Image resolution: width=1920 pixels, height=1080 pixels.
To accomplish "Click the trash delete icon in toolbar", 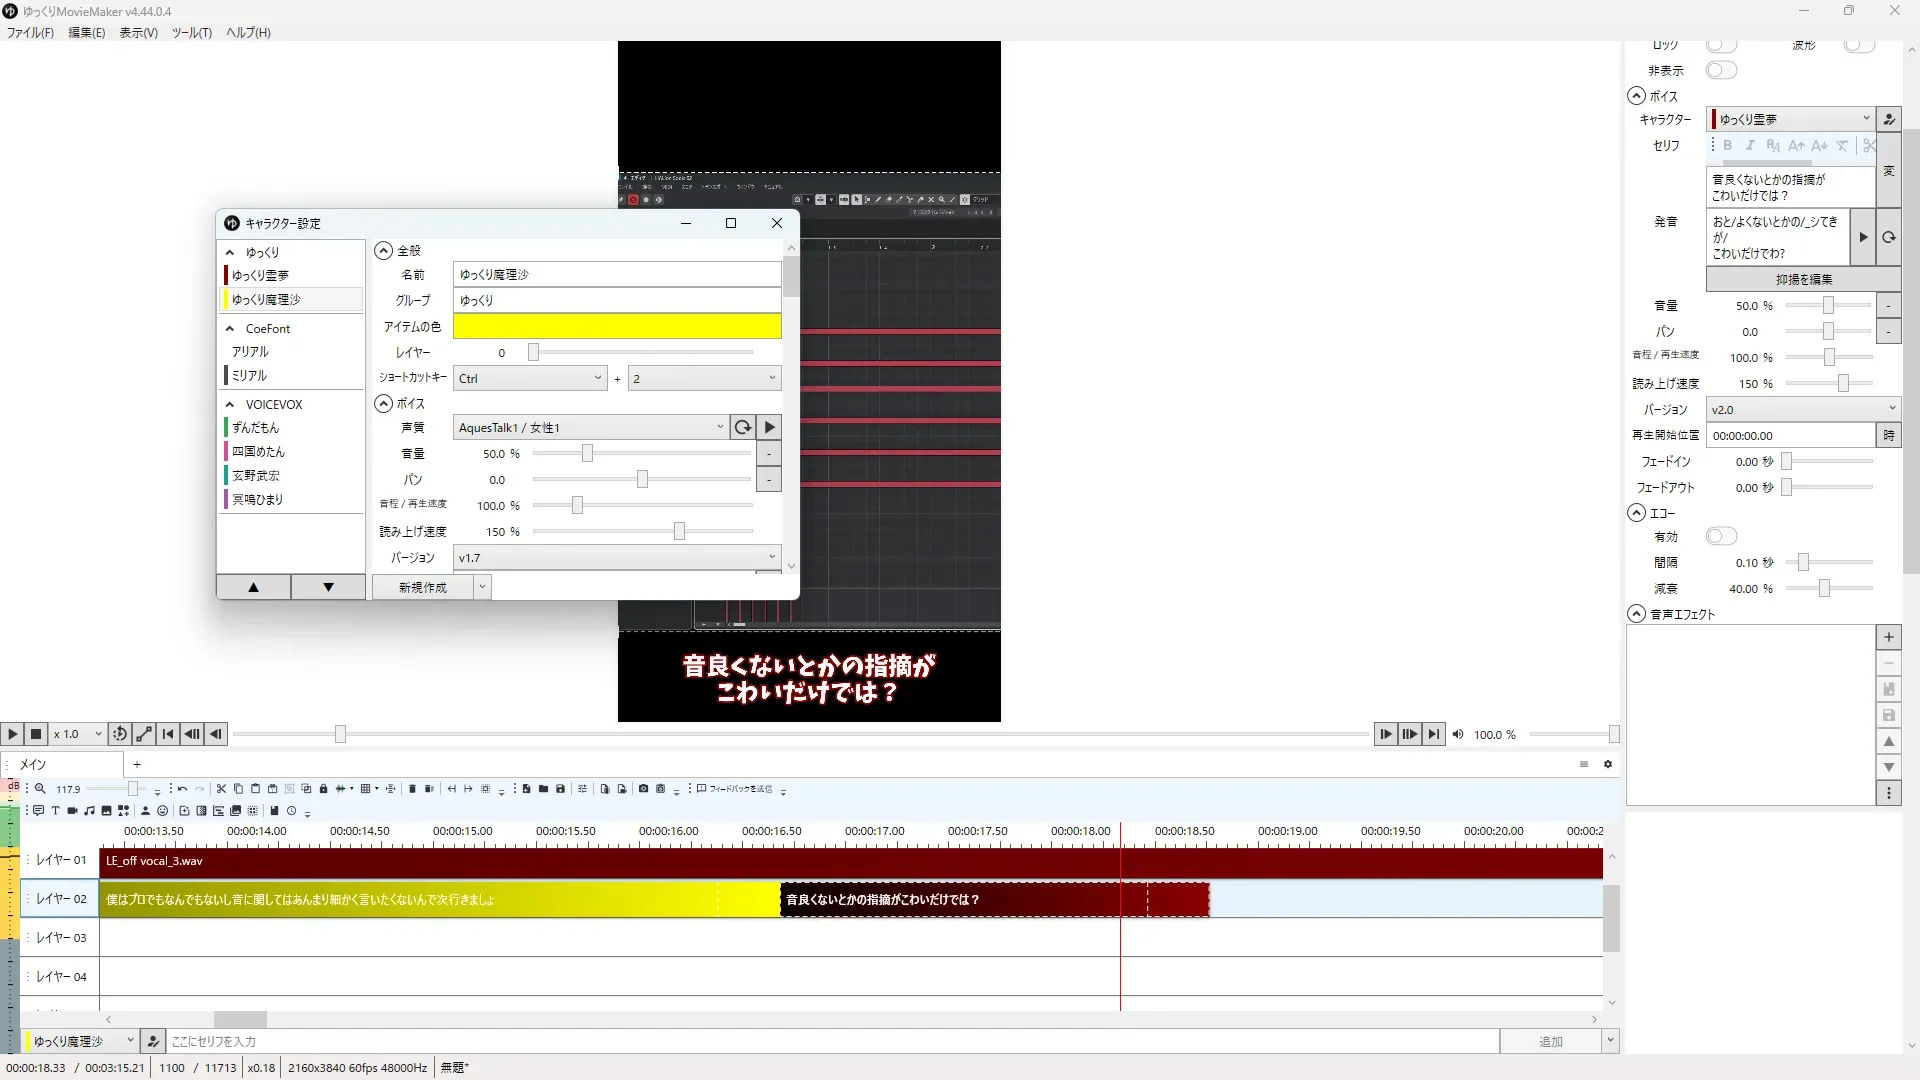I will coord(412,789).
